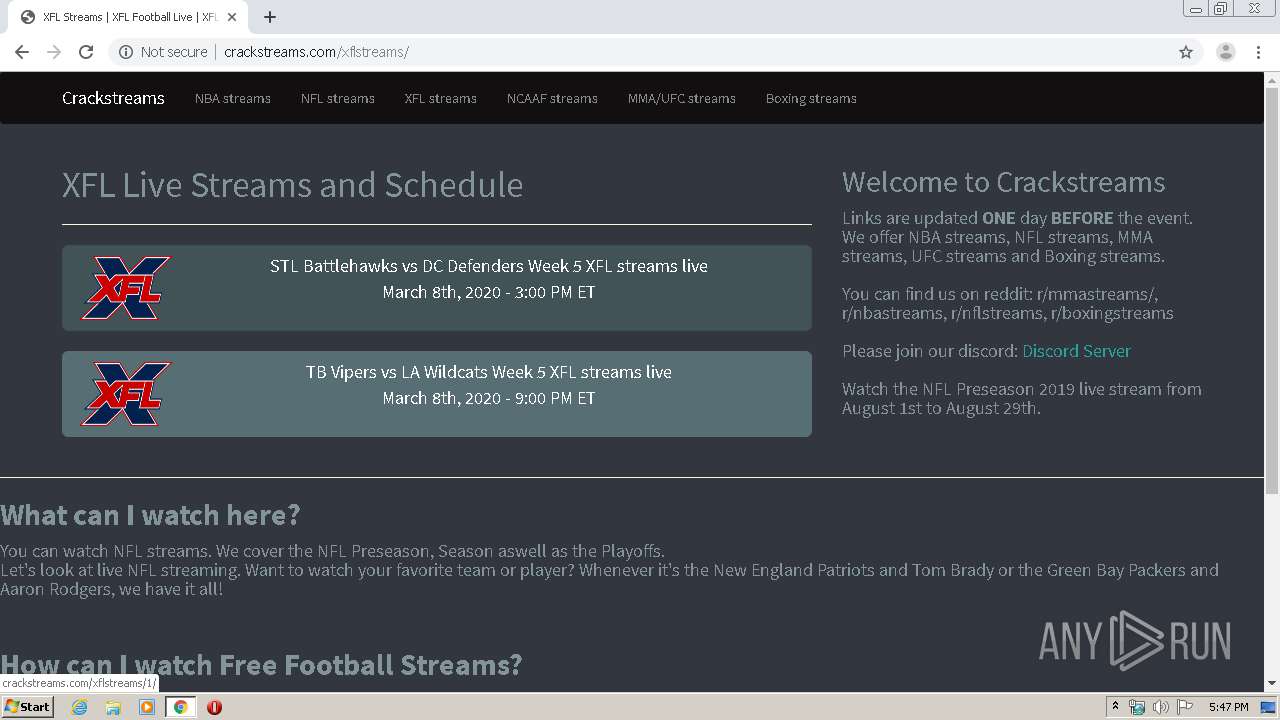
Task: Close the XFL Streams tab
Action: 232,17
